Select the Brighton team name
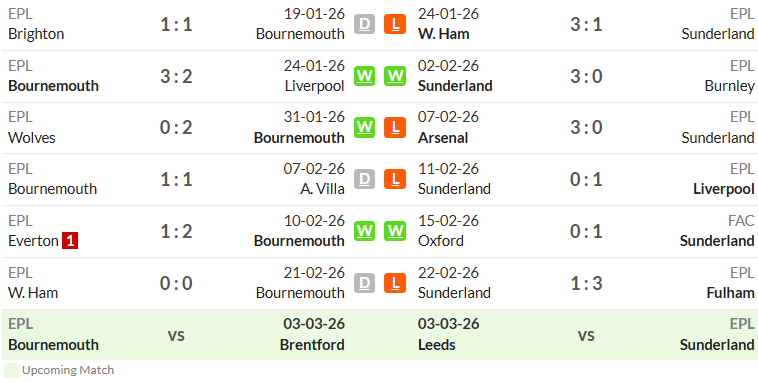Image resolution: width=758 pixels, height=382 pixels. pyautogui.click(x=36, y=34)
